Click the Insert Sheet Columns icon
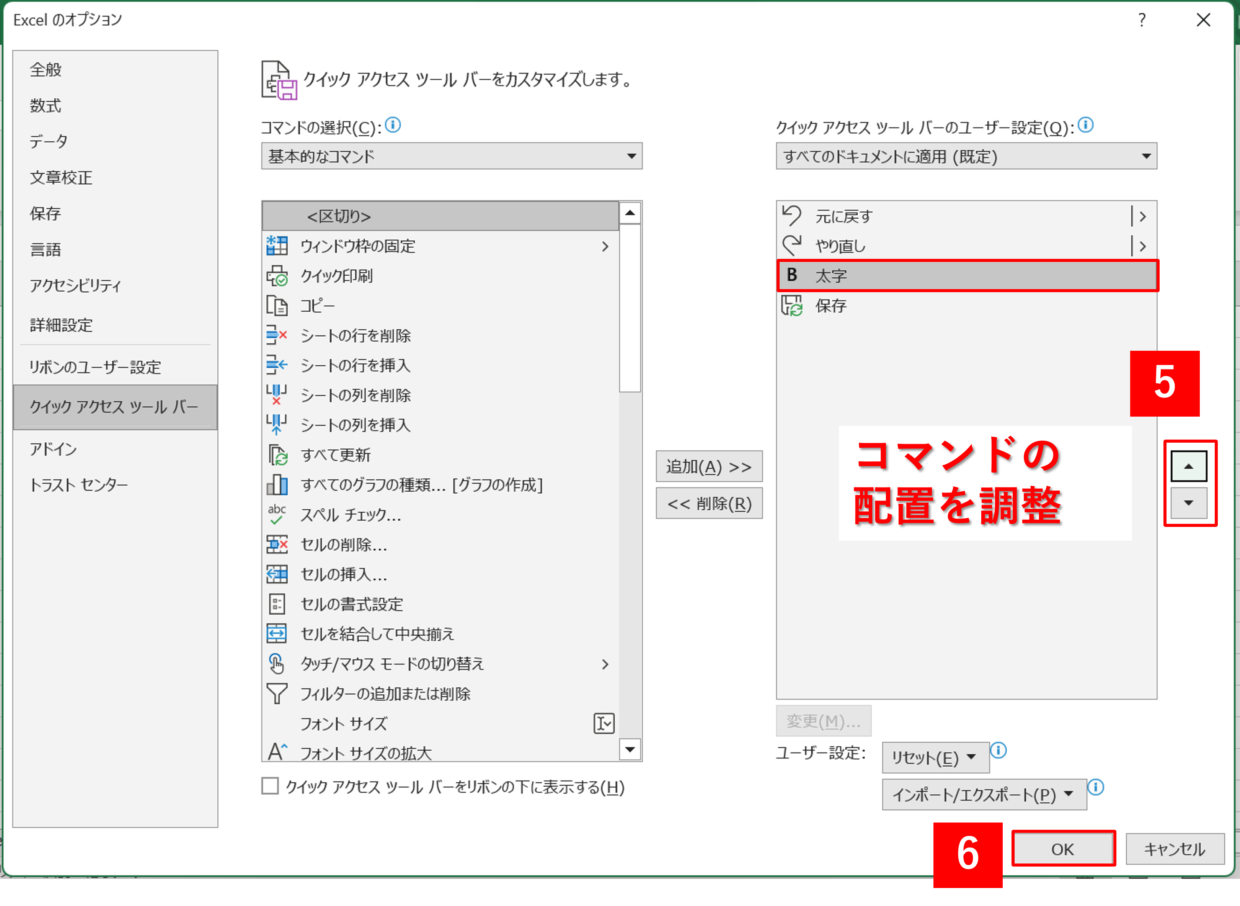This screenshot has height=906, width=1240. tap(277, 425)
